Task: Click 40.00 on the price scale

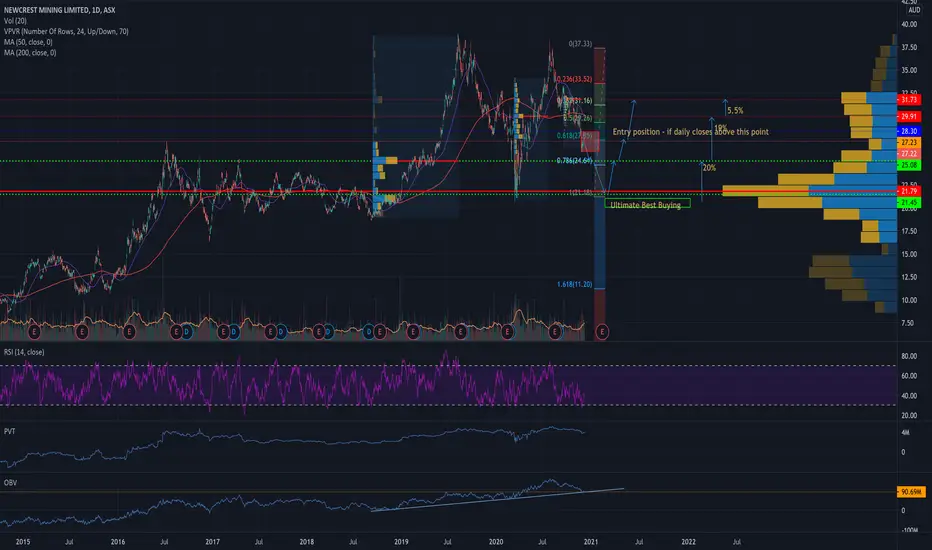Action: point(909,24)
